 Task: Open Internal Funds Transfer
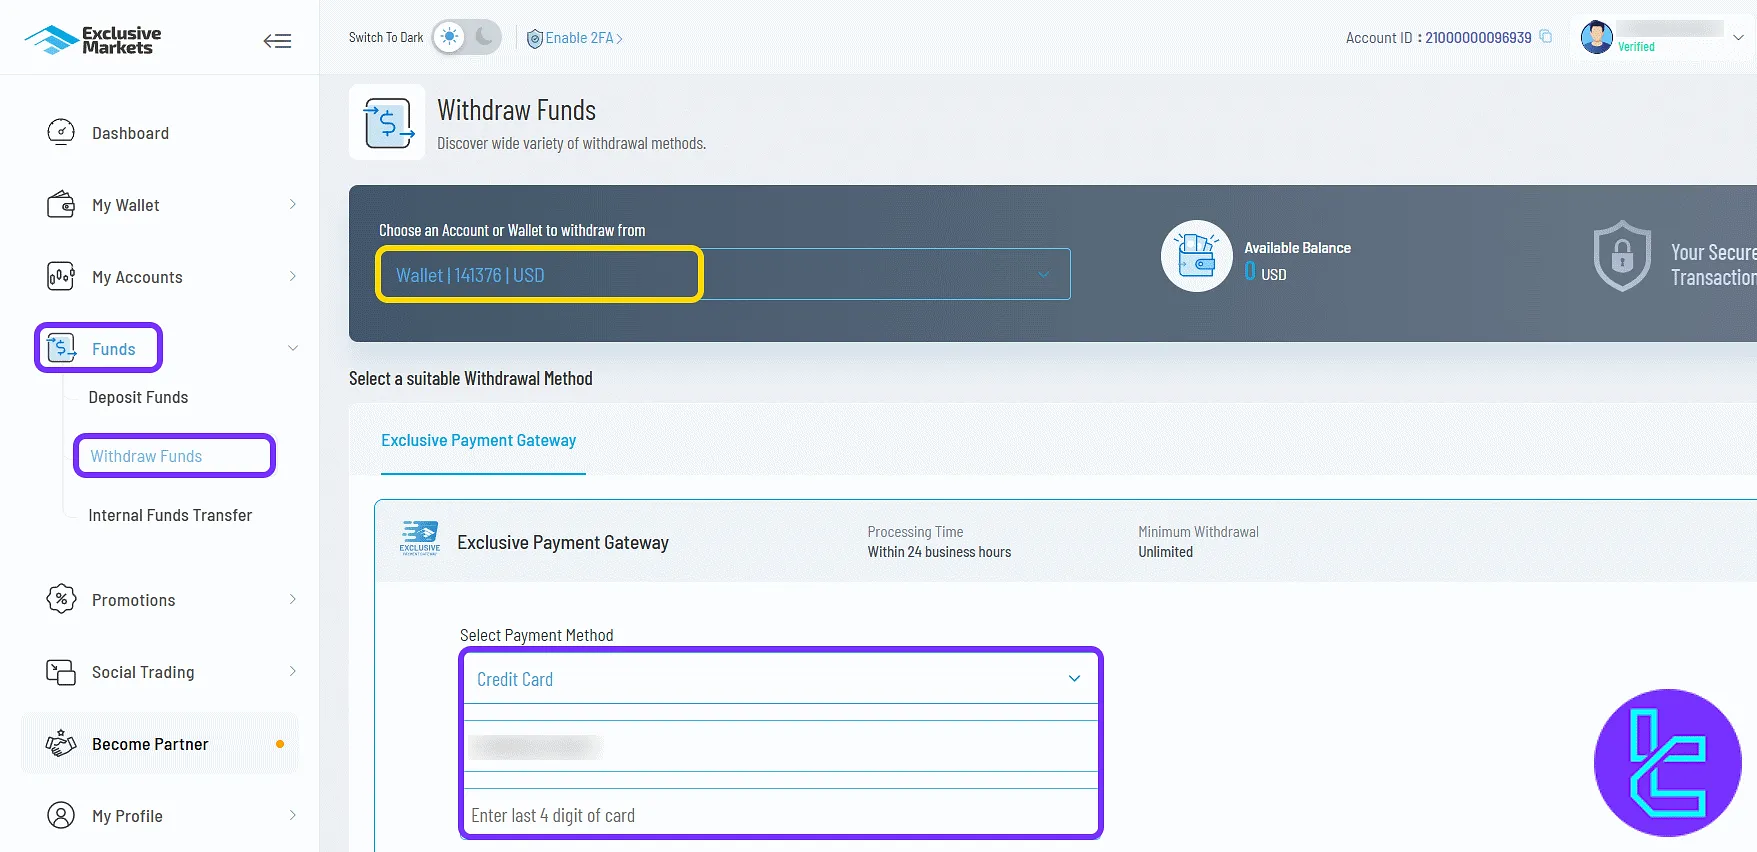170,515
